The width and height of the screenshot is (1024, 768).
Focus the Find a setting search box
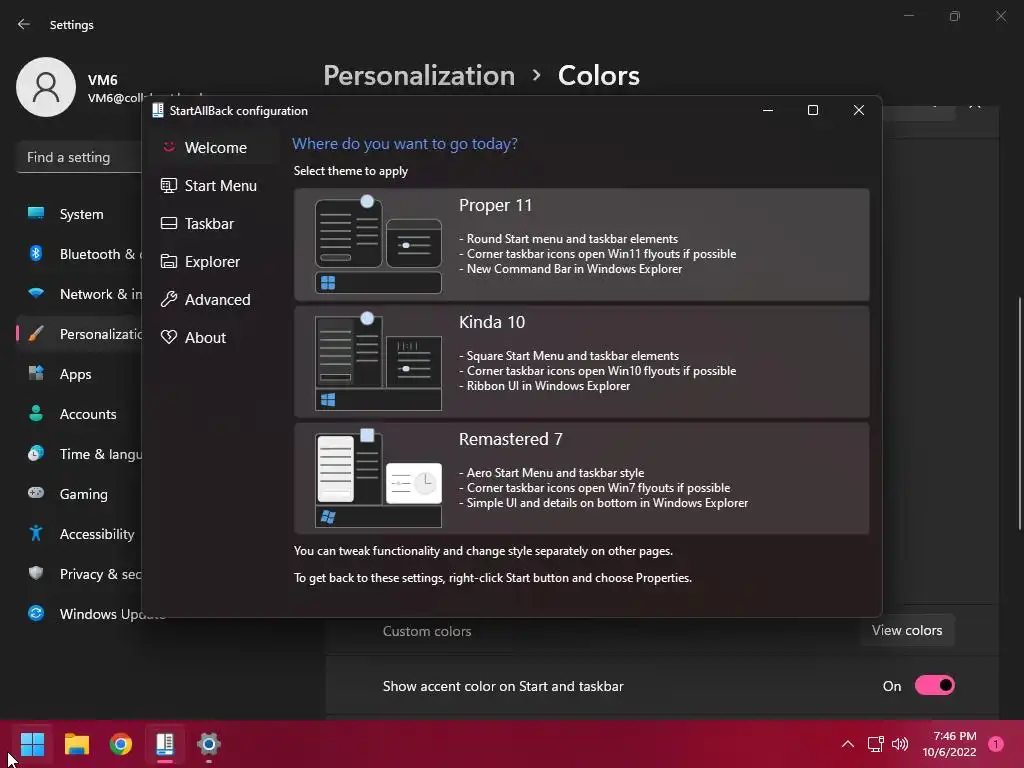coord(79,157)
